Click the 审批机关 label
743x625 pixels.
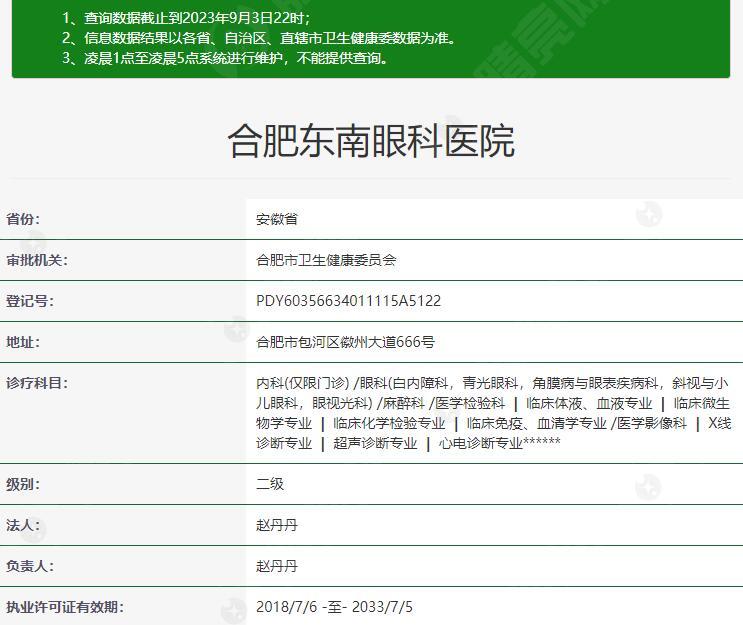37,260
